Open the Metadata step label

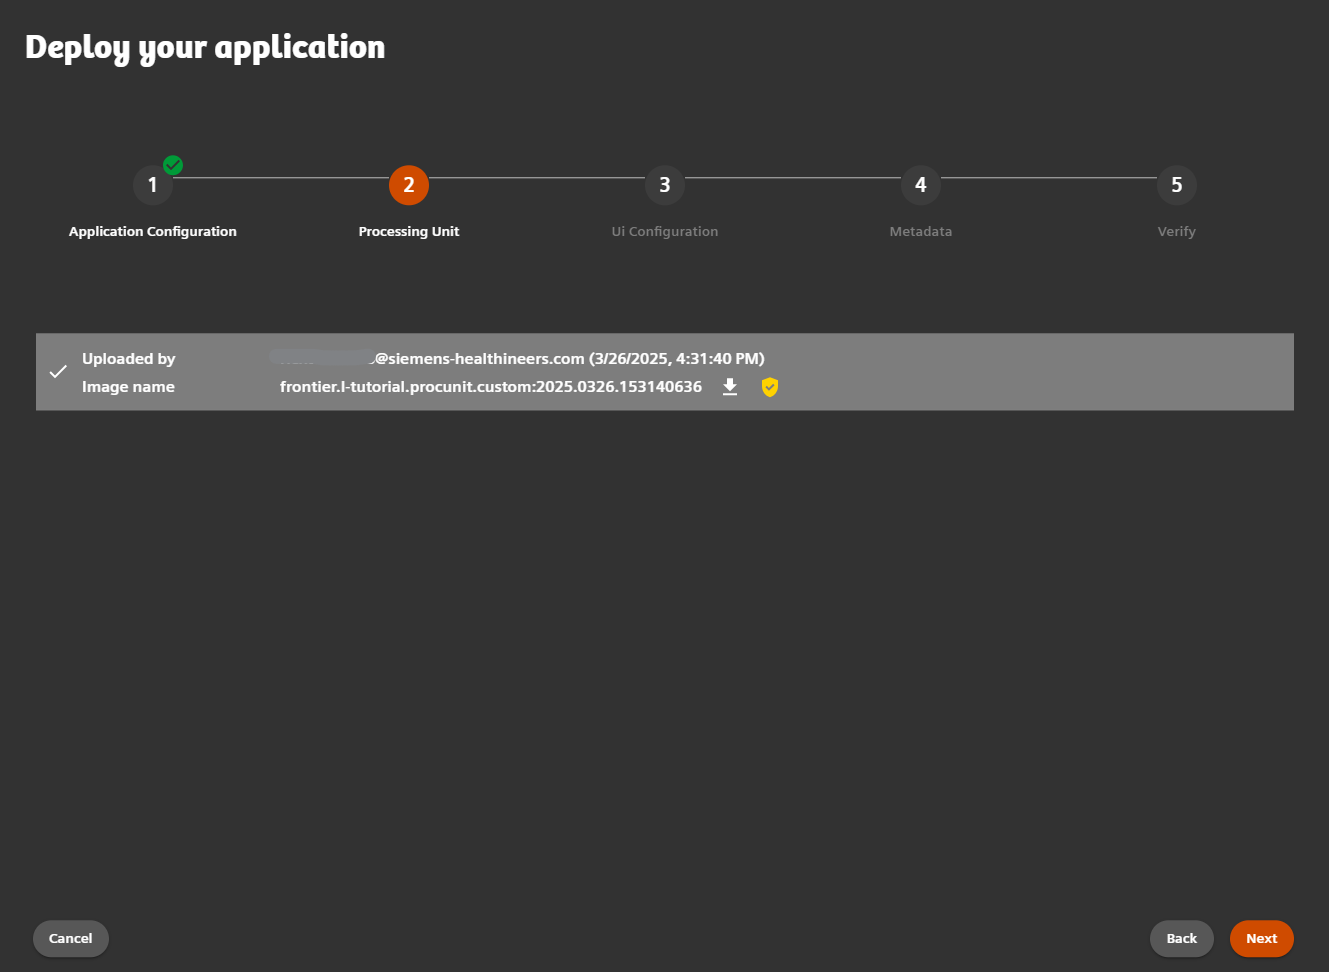(920, 231)
